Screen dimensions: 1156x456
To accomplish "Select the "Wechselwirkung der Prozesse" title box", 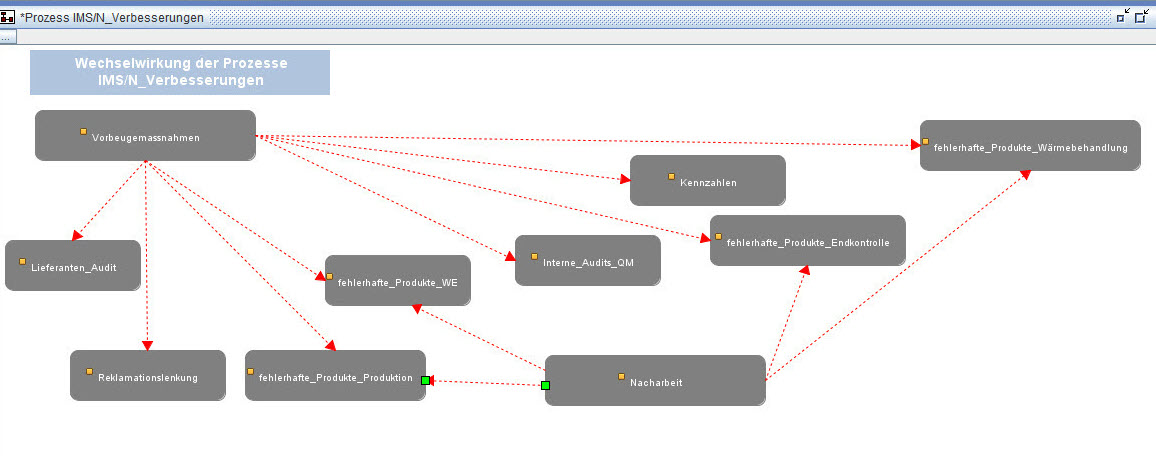I will click(x=180, y=72).
